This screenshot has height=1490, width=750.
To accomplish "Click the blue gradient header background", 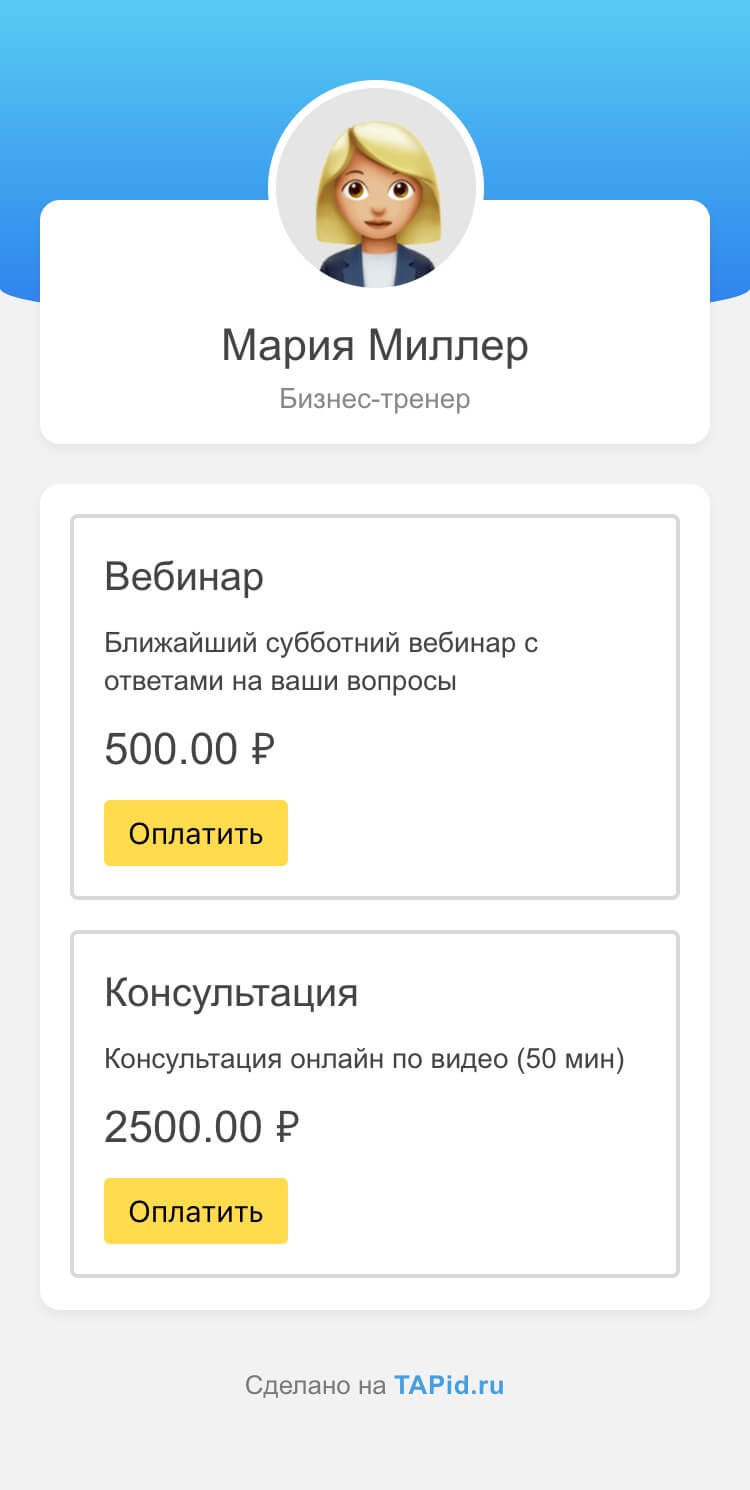I will pos(130,100).
